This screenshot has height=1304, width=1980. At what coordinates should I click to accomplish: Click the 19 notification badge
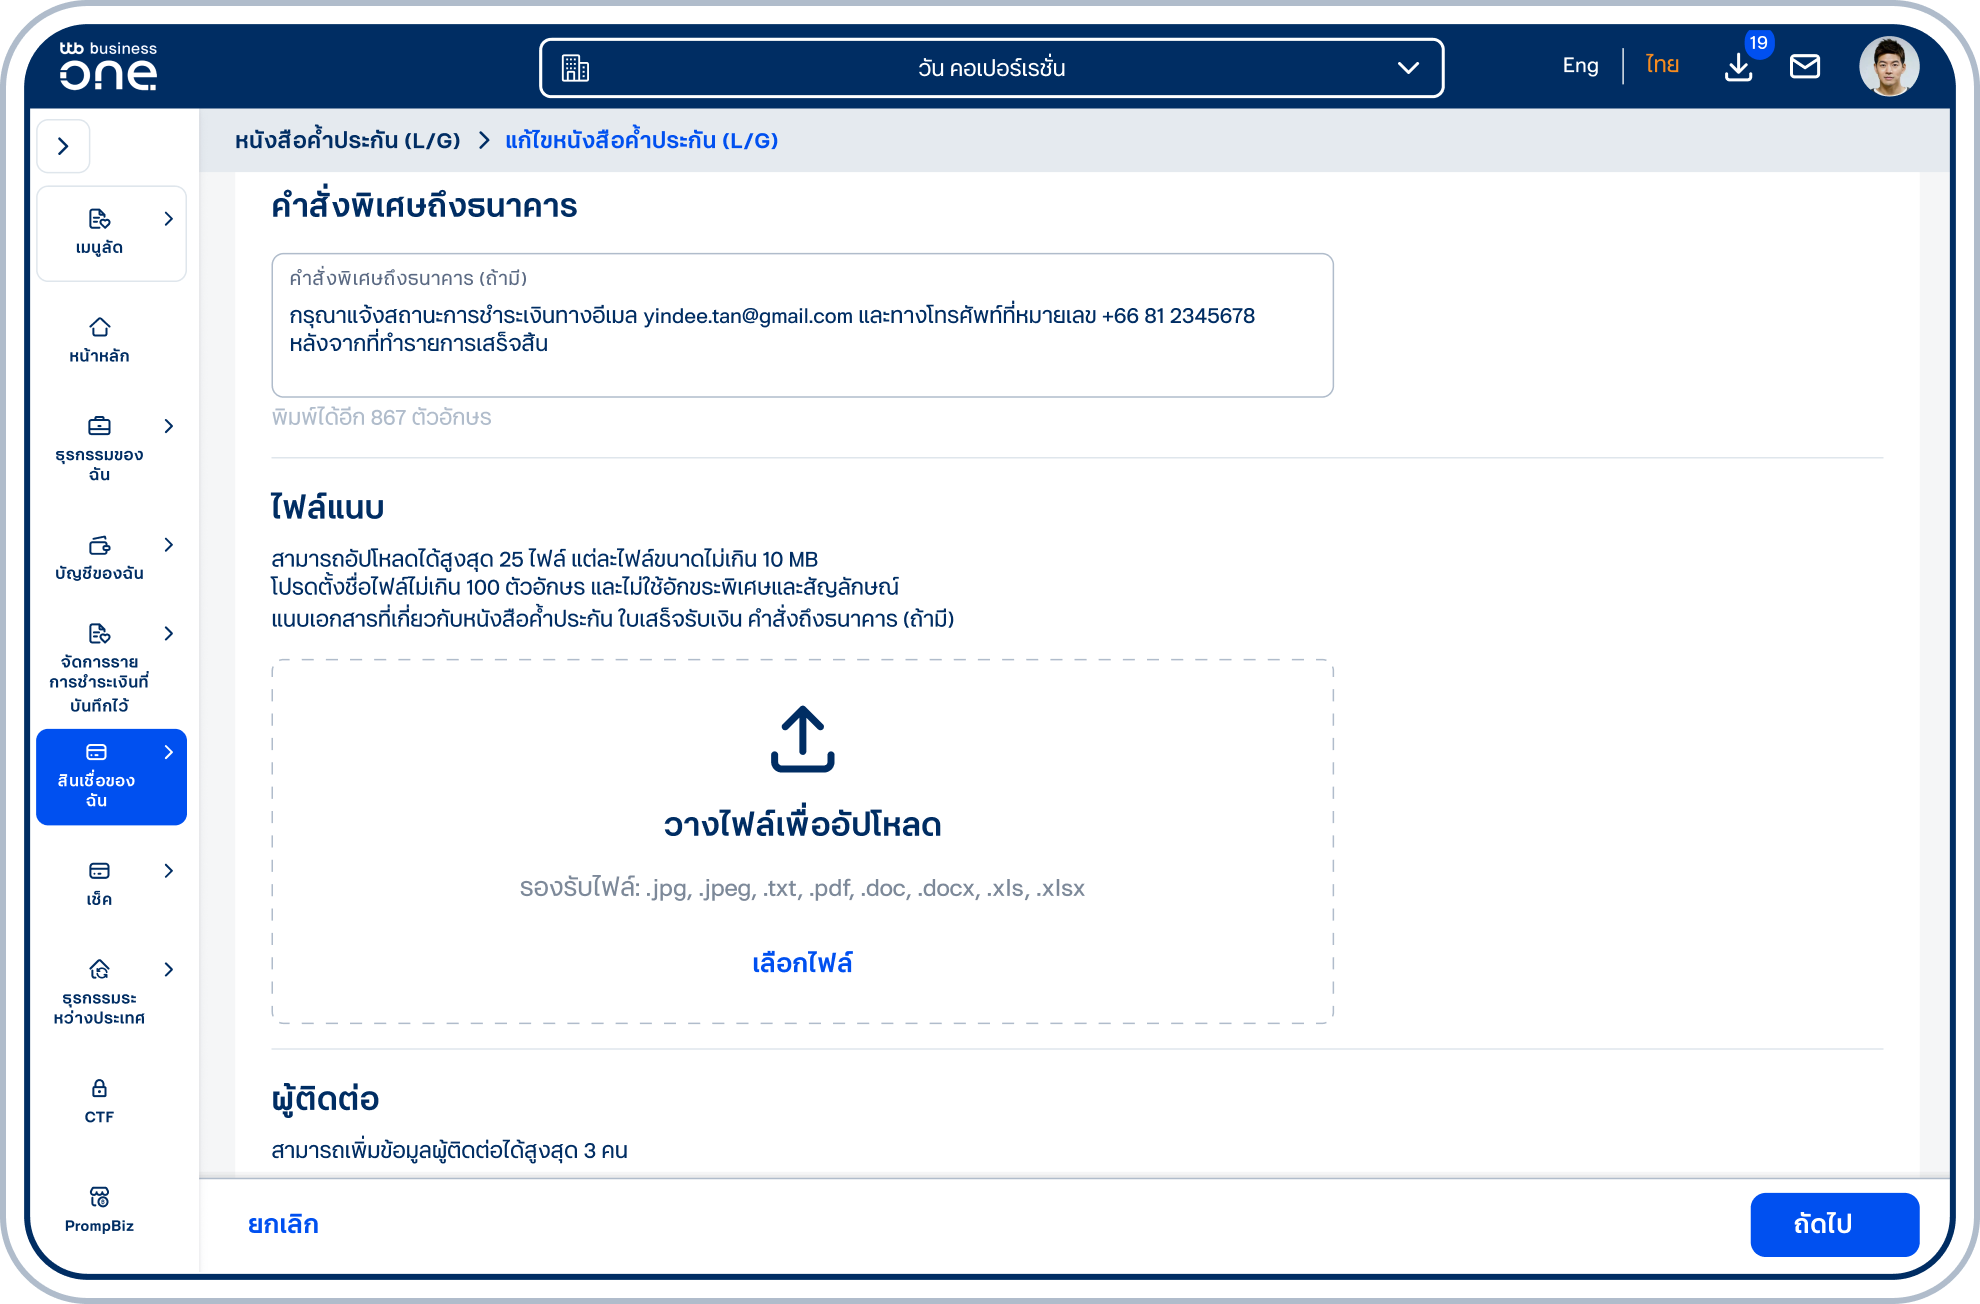point(1758,43)
